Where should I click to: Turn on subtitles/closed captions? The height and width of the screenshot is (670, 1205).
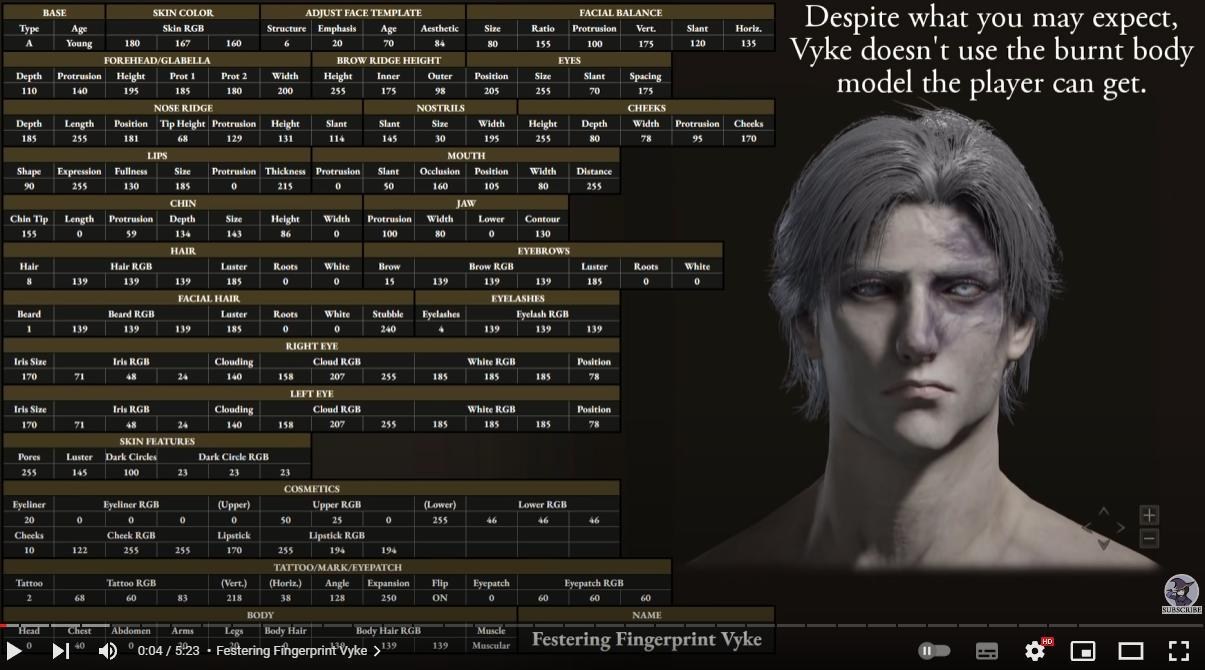tap(986, 651)
